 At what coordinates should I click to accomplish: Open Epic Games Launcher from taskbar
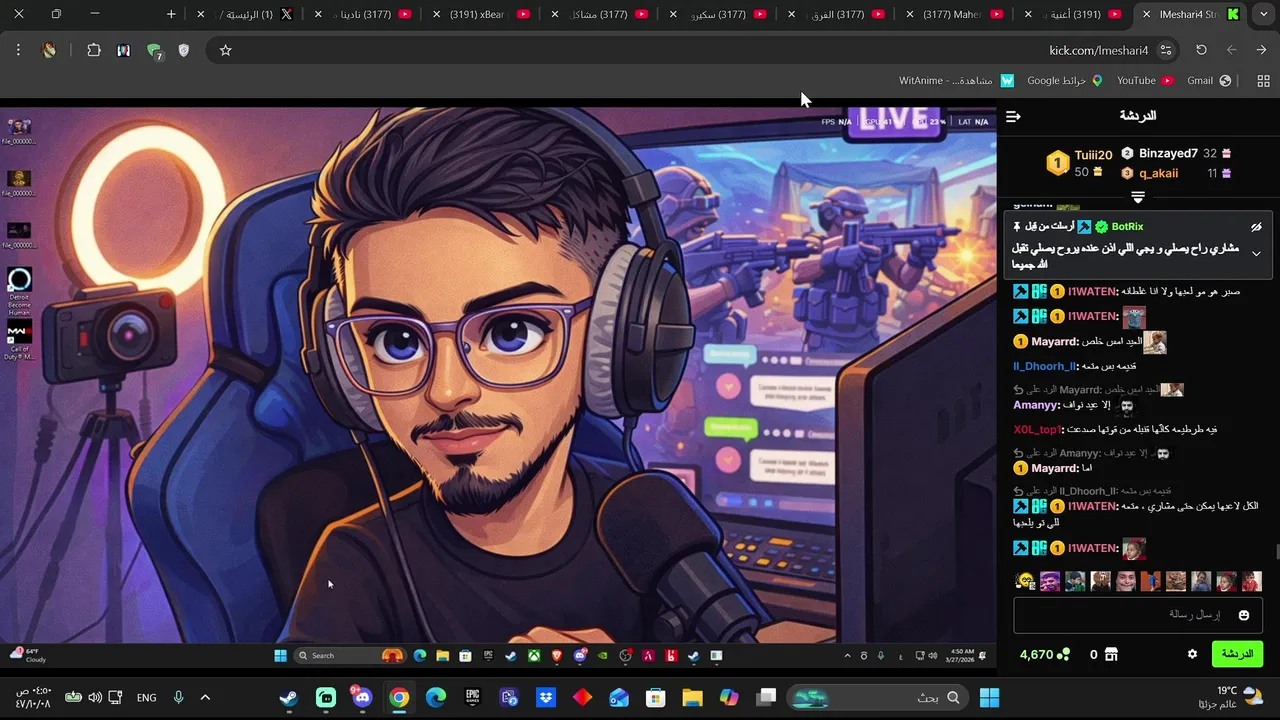click(472, 698)
